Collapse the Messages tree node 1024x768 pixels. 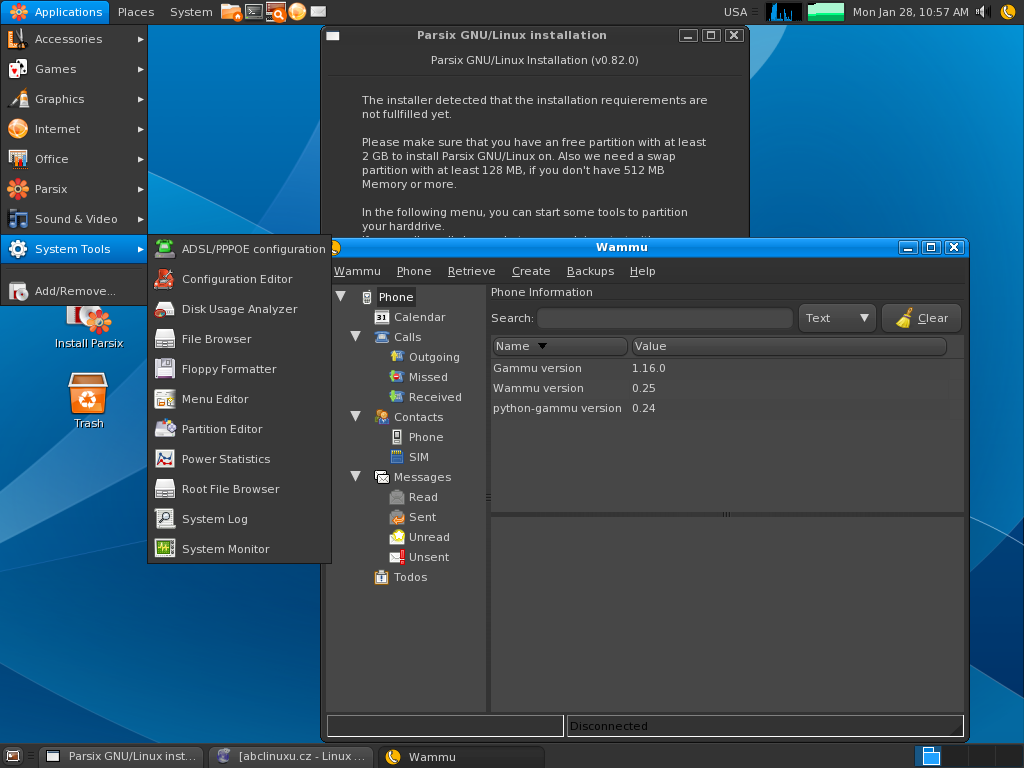pos(355,477)
